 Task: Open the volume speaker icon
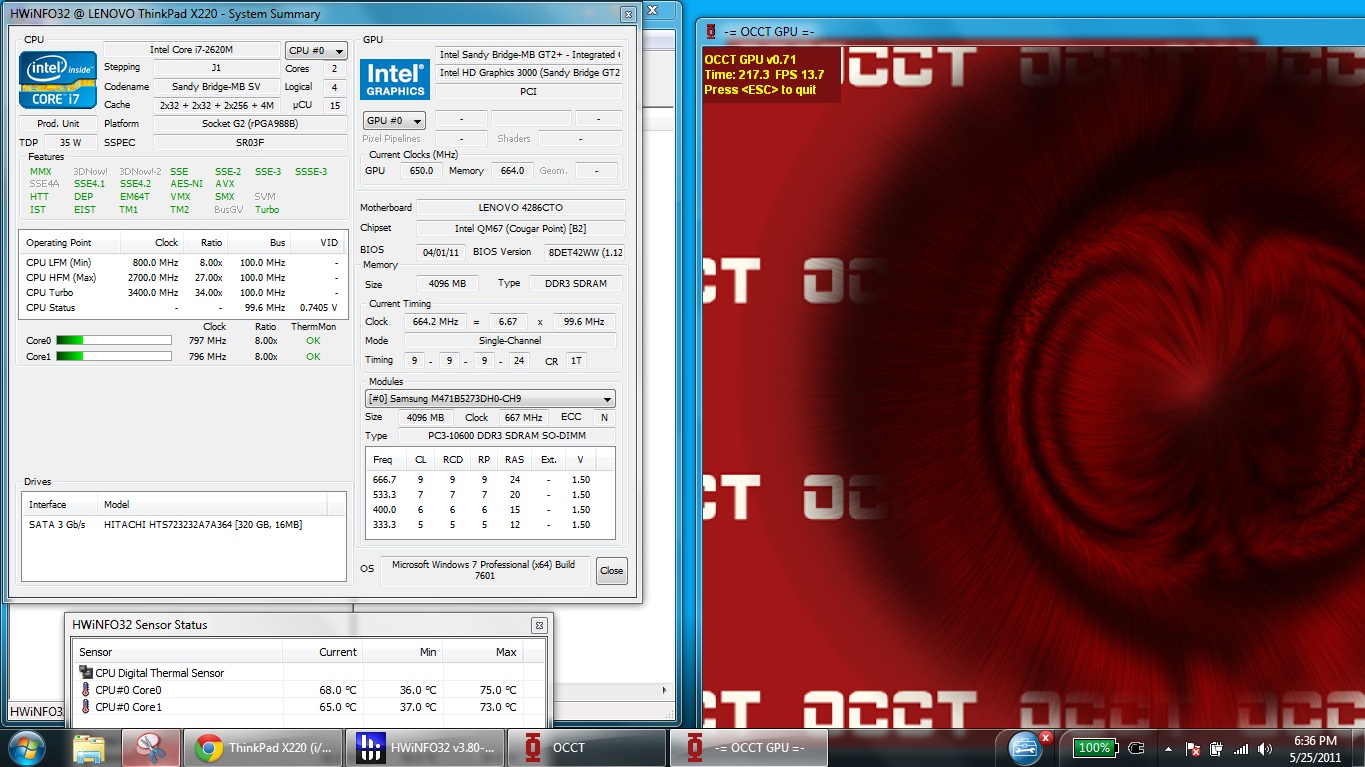tap(1267, 748)
